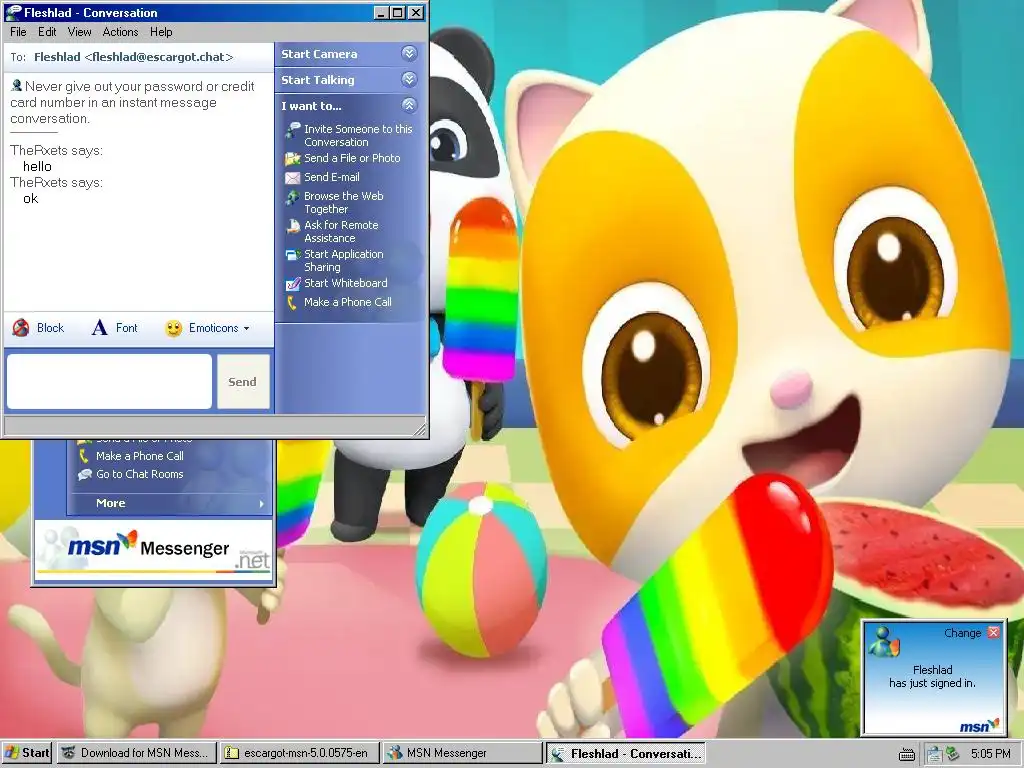Click Go to Chat Rooms in MSN Messenger

(x=140, y=474)
